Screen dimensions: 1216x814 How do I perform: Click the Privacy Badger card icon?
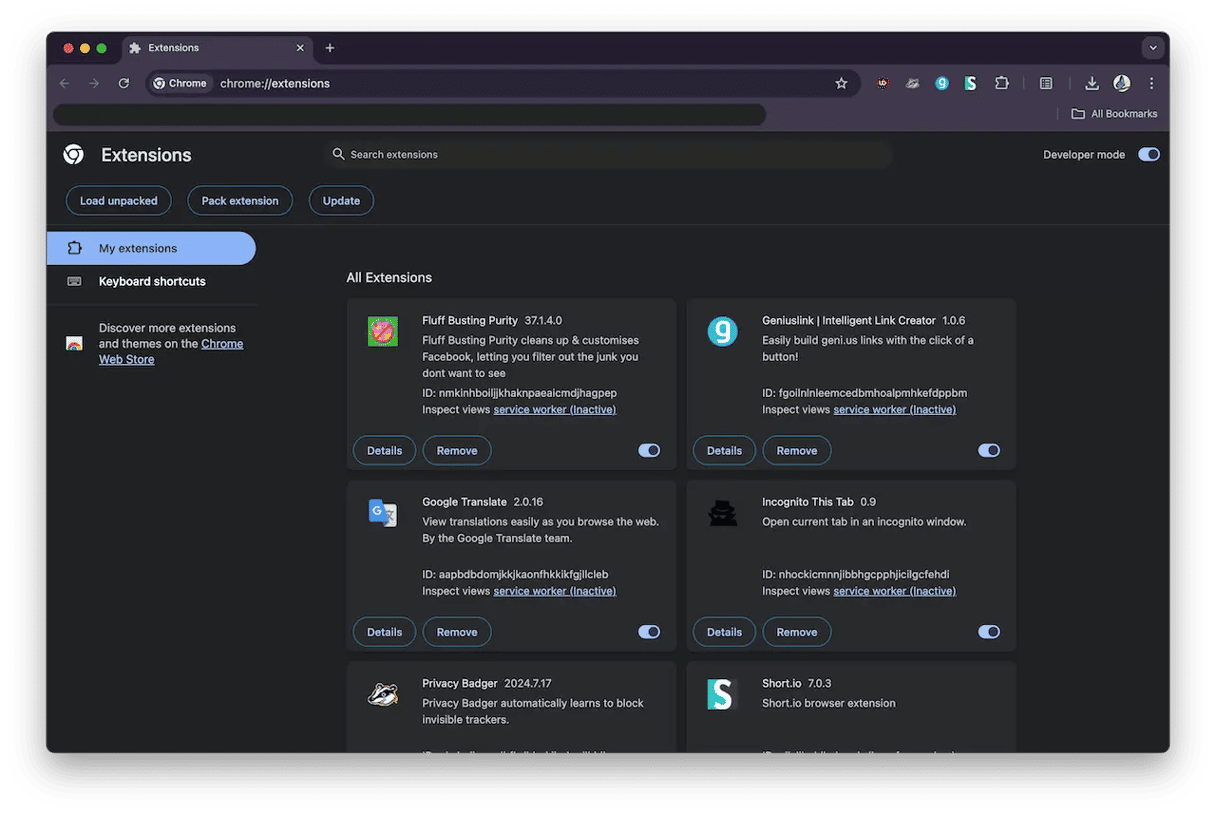coord(382,694)
